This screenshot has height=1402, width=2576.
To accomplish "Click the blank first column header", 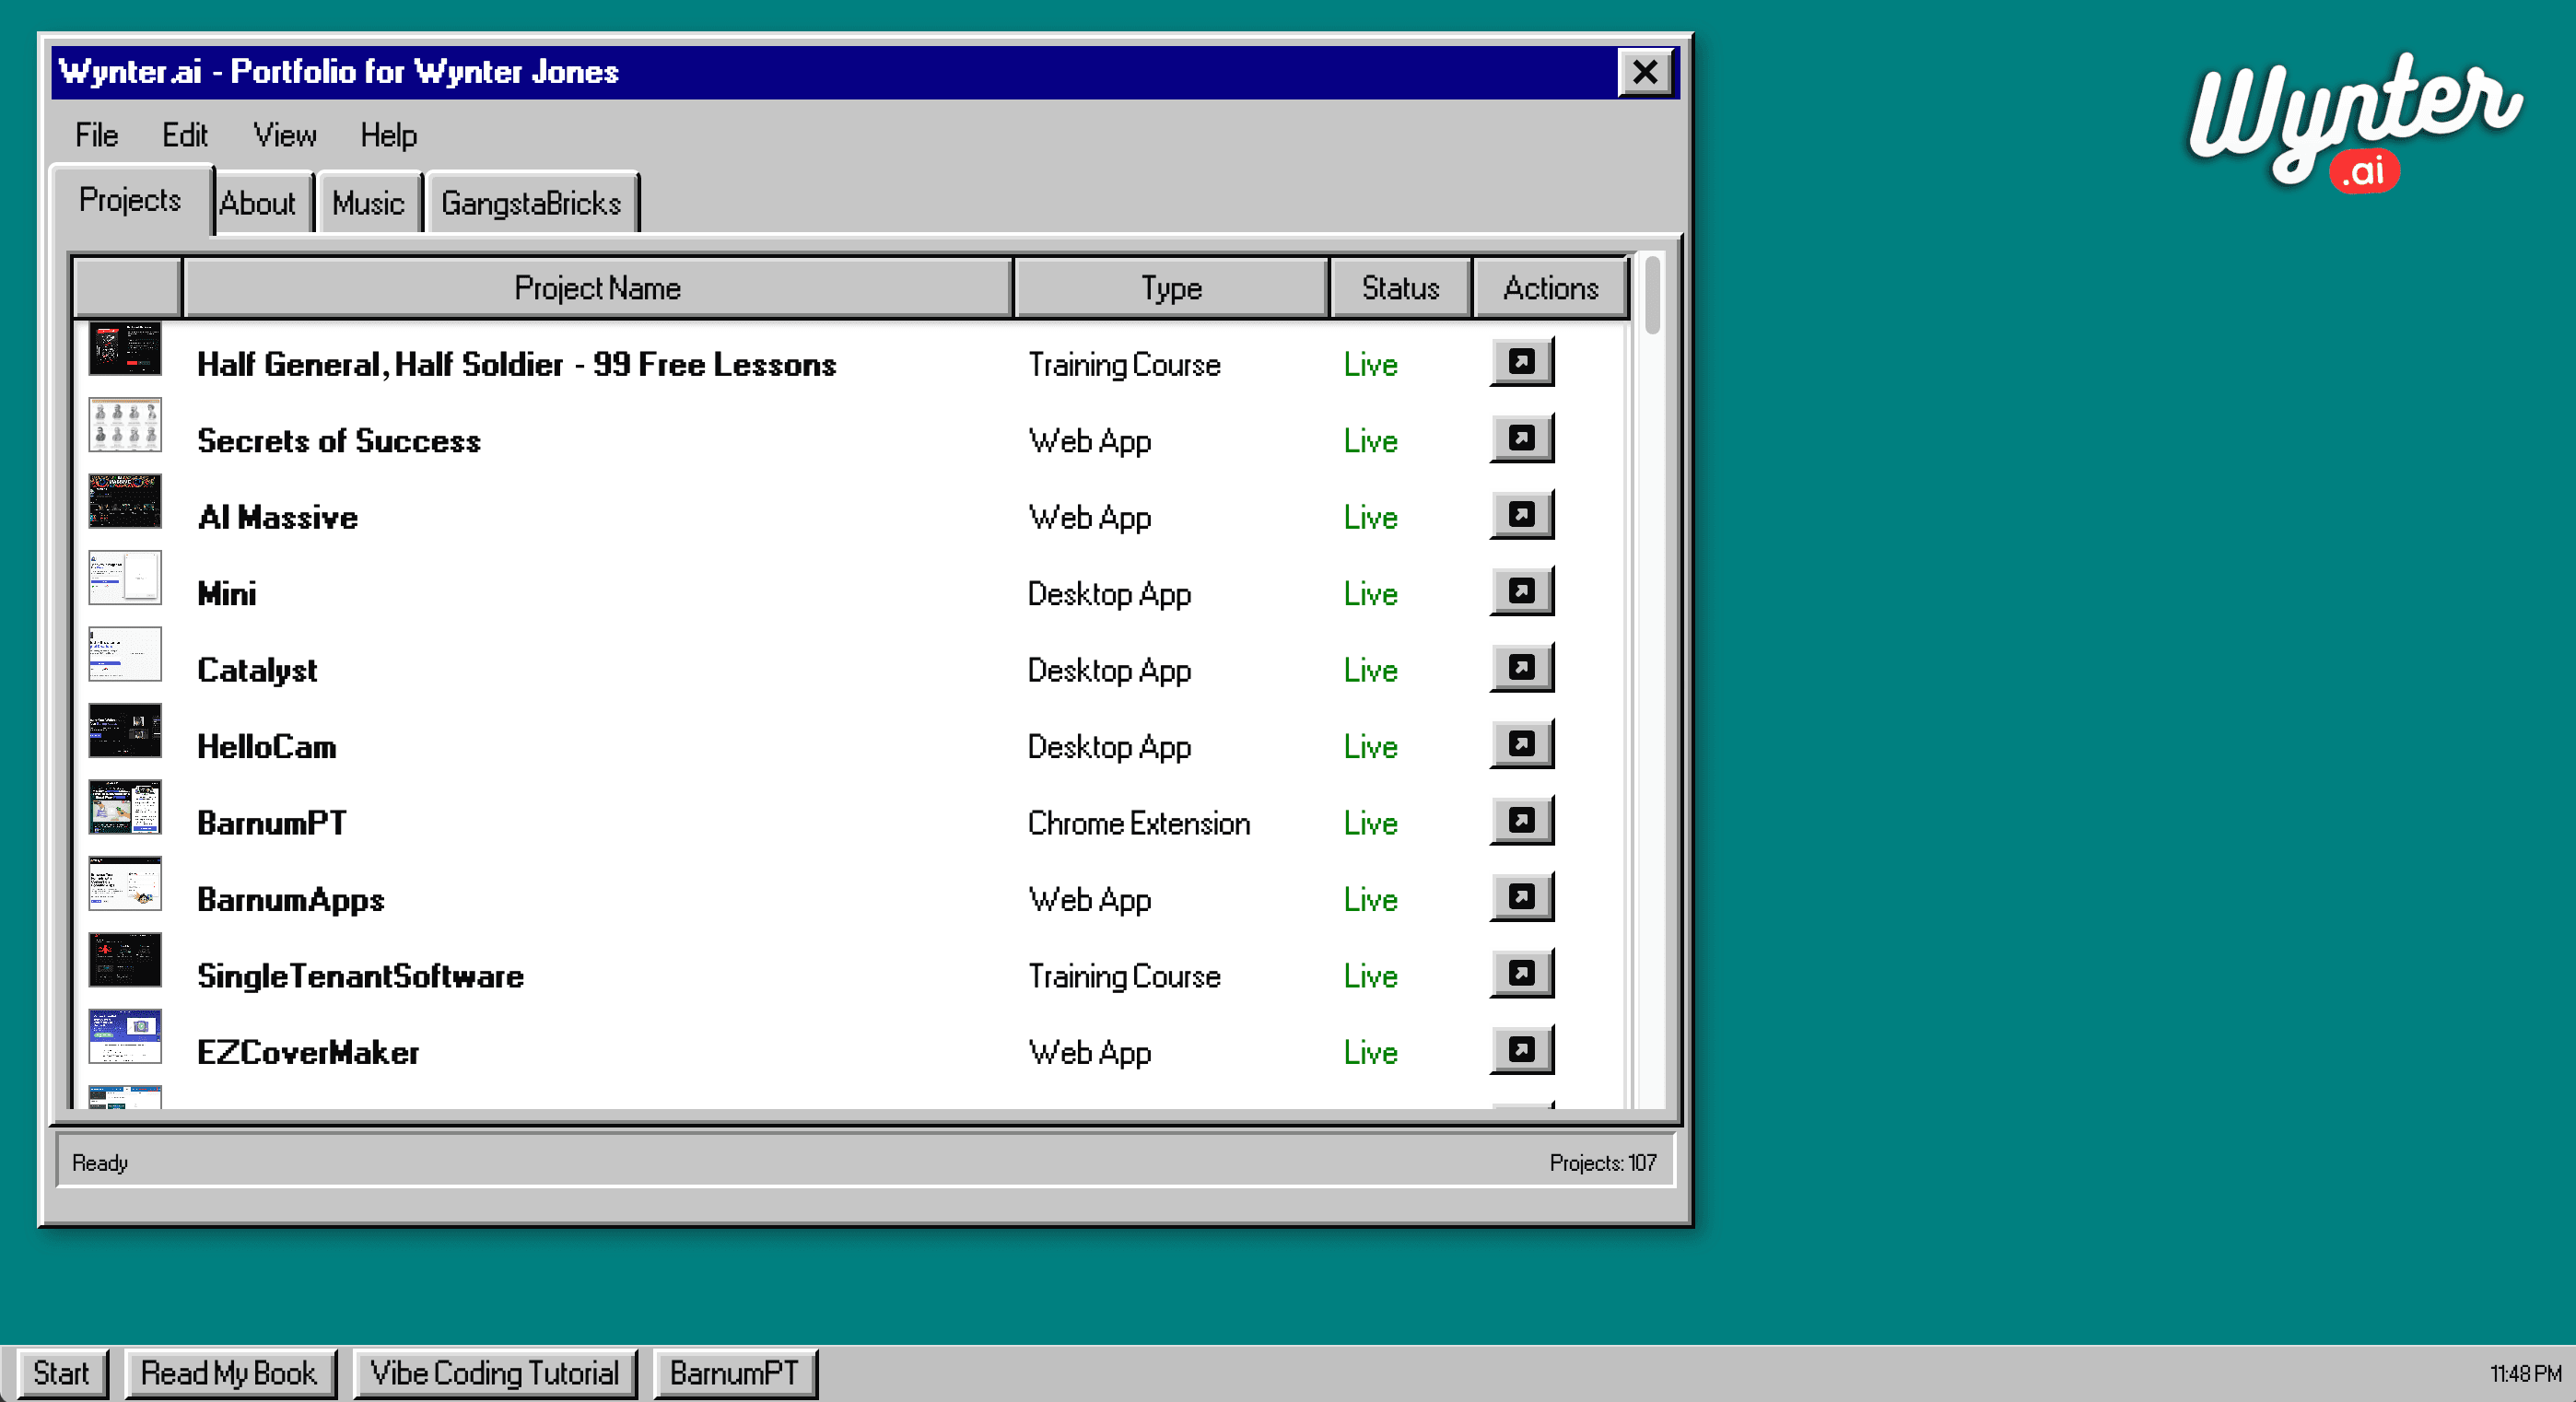I will 128,288.
